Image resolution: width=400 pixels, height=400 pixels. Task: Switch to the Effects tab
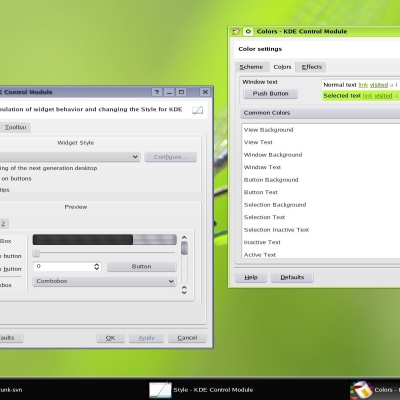[x=312, y=67]
